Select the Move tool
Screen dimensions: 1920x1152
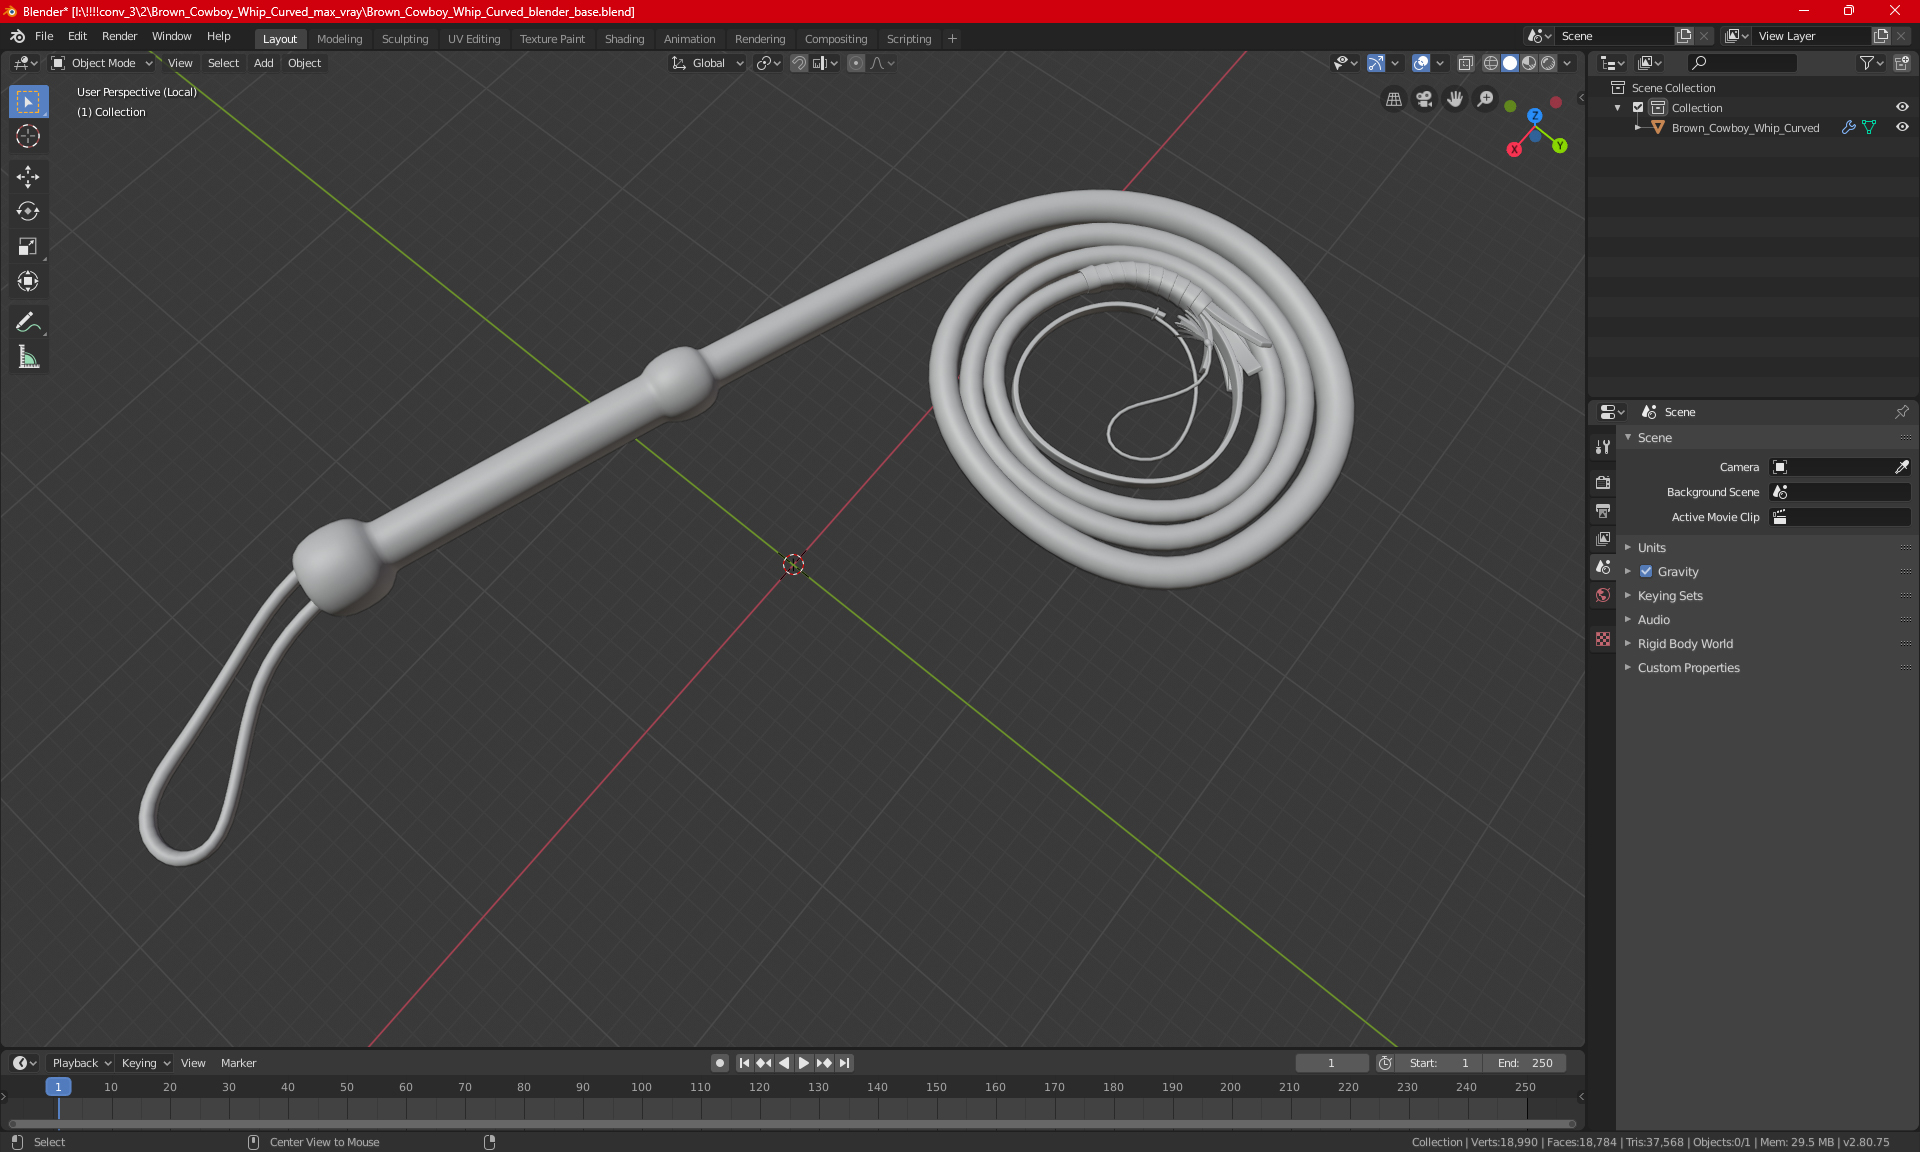28,177
